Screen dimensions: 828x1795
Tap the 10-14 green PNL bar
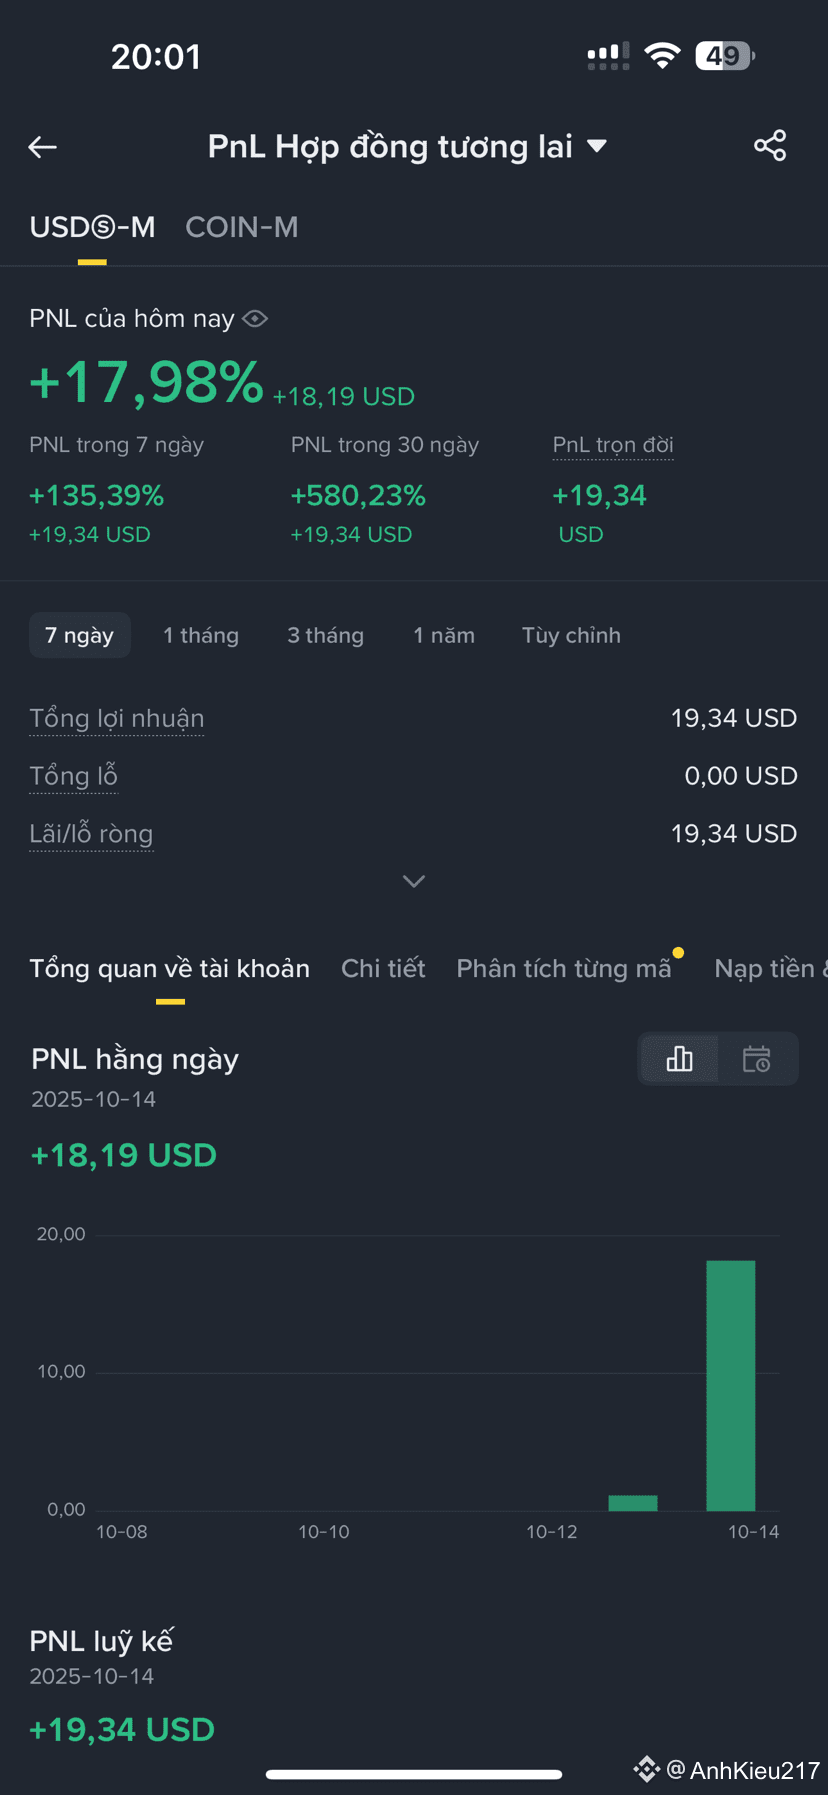tap(731, 1385)
